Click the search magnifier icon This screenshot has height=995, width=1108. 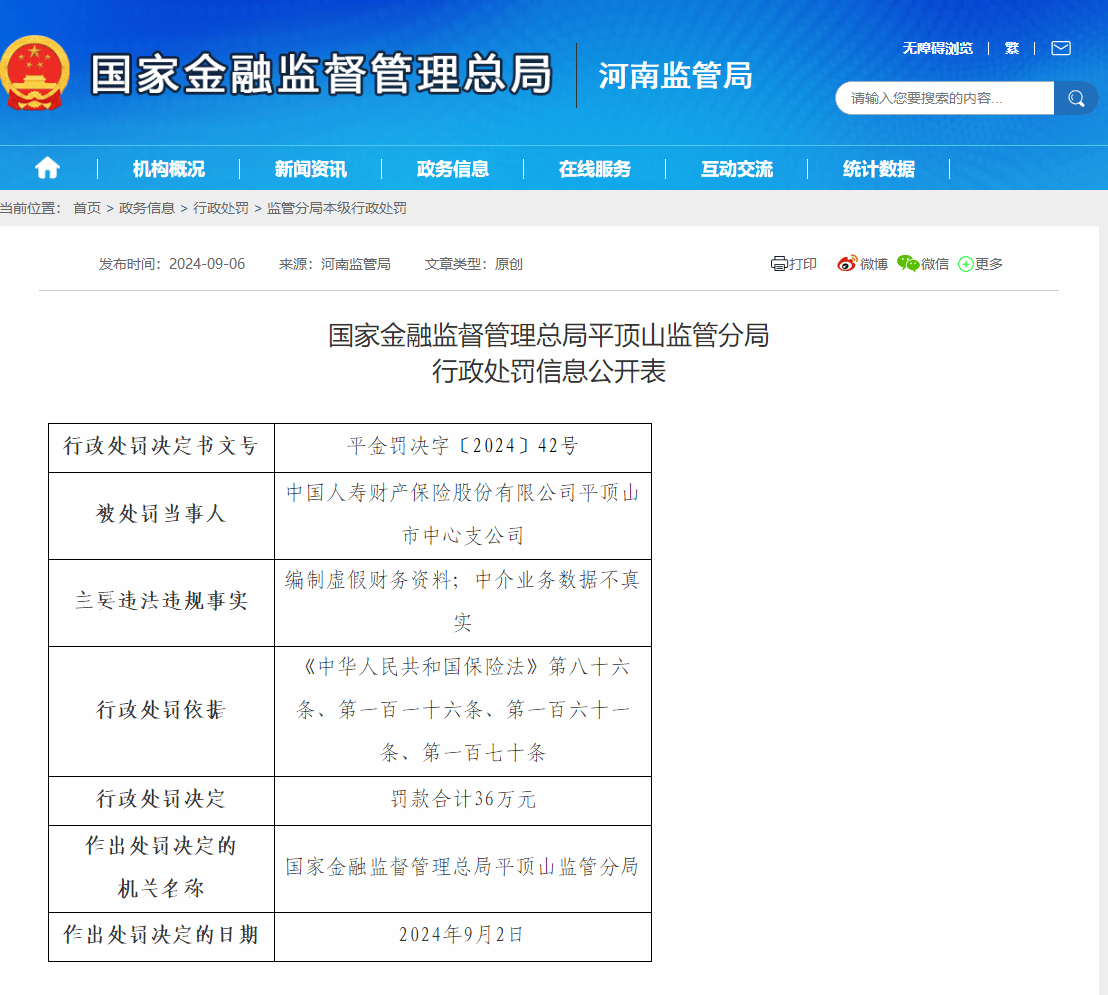[x=1076, y=98]
